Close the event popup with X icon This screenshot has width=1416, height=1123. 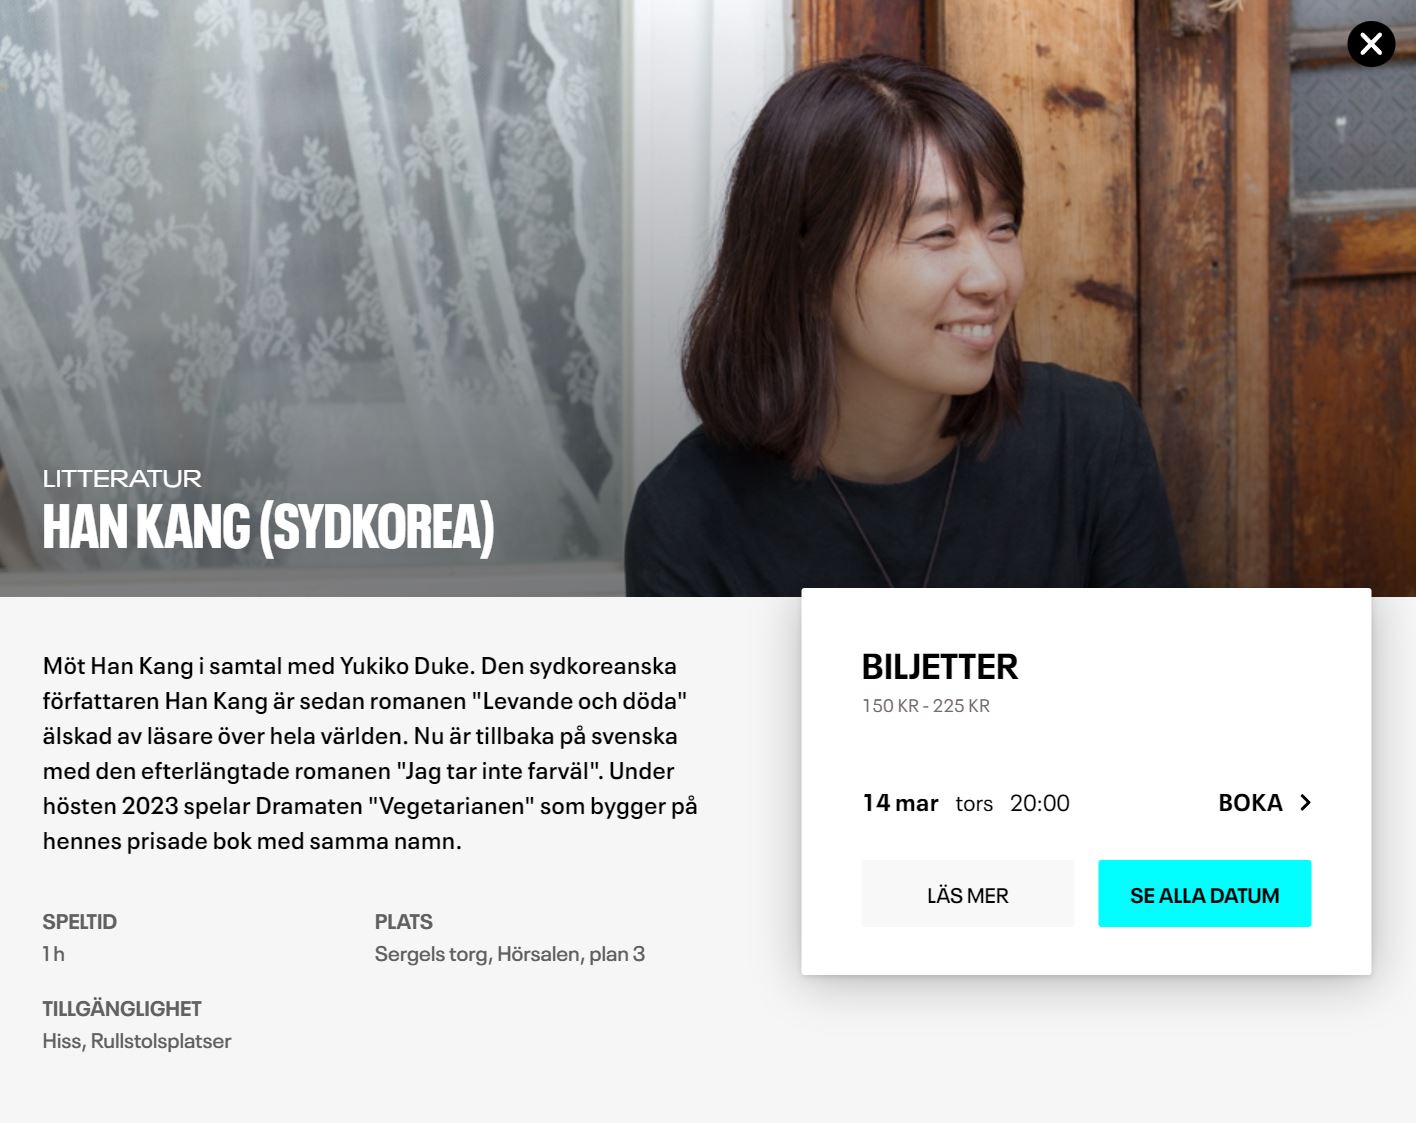1371,44
